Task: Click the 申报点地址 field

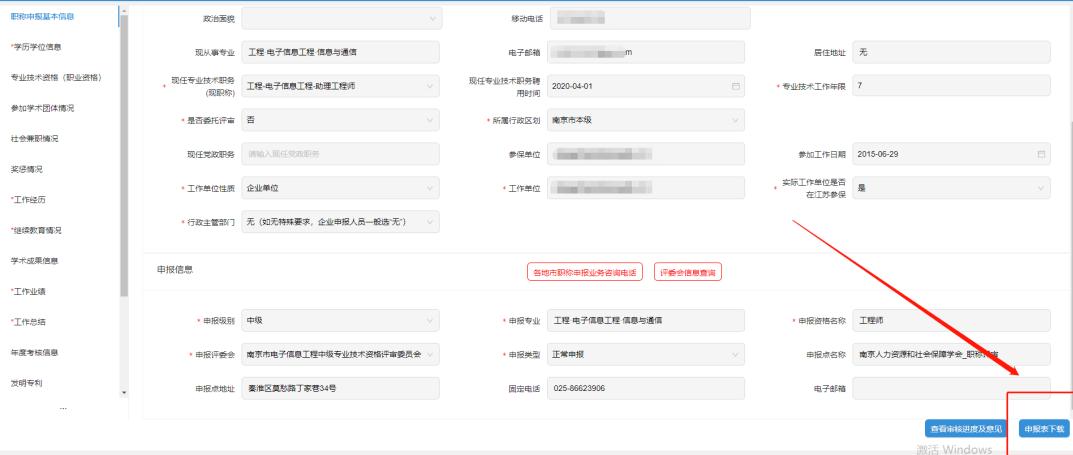Action: click(x=341, y=388)
